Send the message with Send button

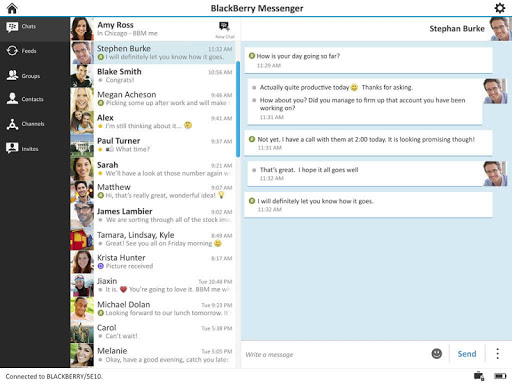[x=467, y=354]
